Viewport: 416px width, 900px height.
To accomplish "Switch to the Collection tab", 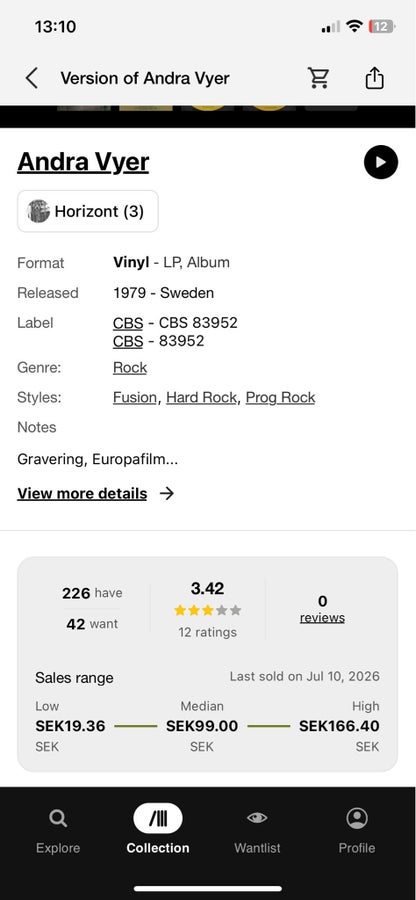I will coord(158,830).
